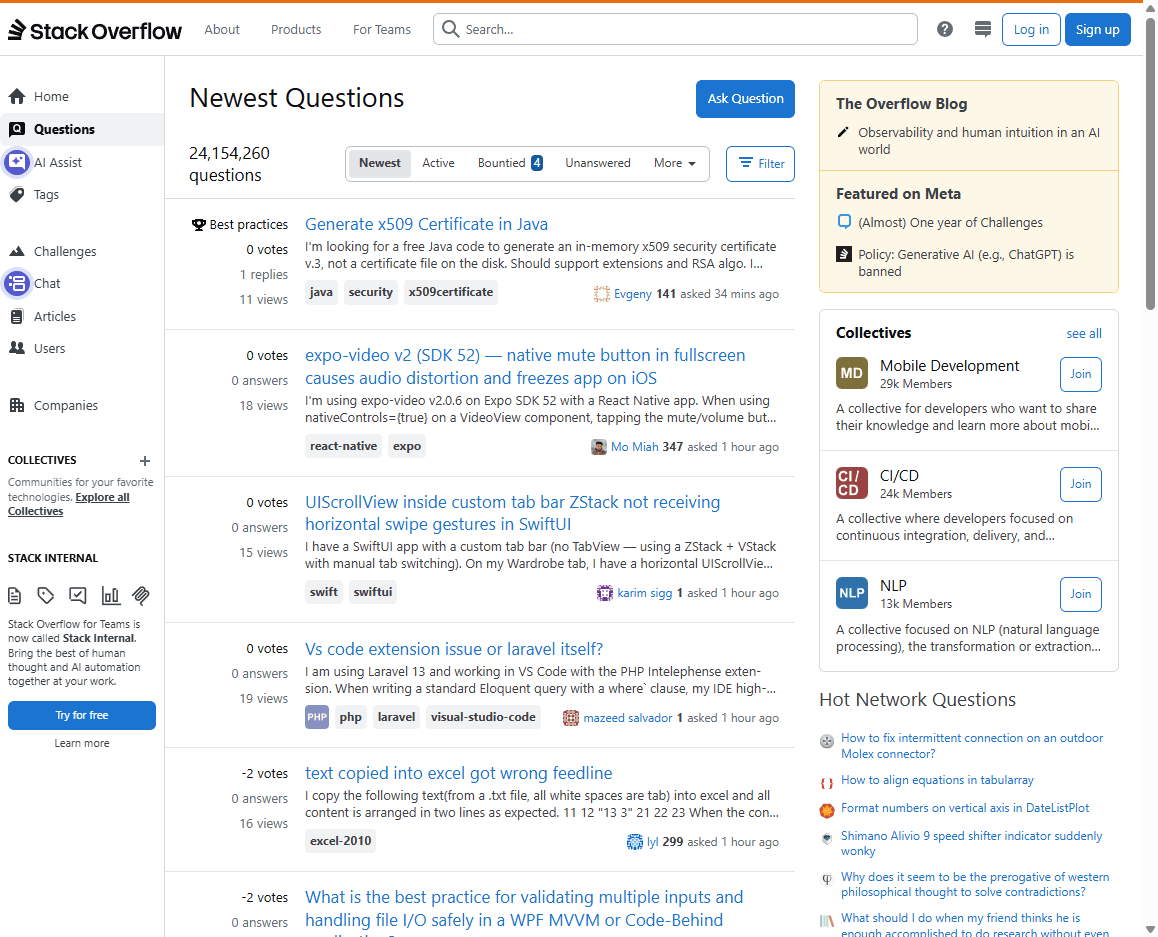The width and height of the screenshot is (1158, 937).
Task: Click the Companies building icon
Action: (17, 405)
